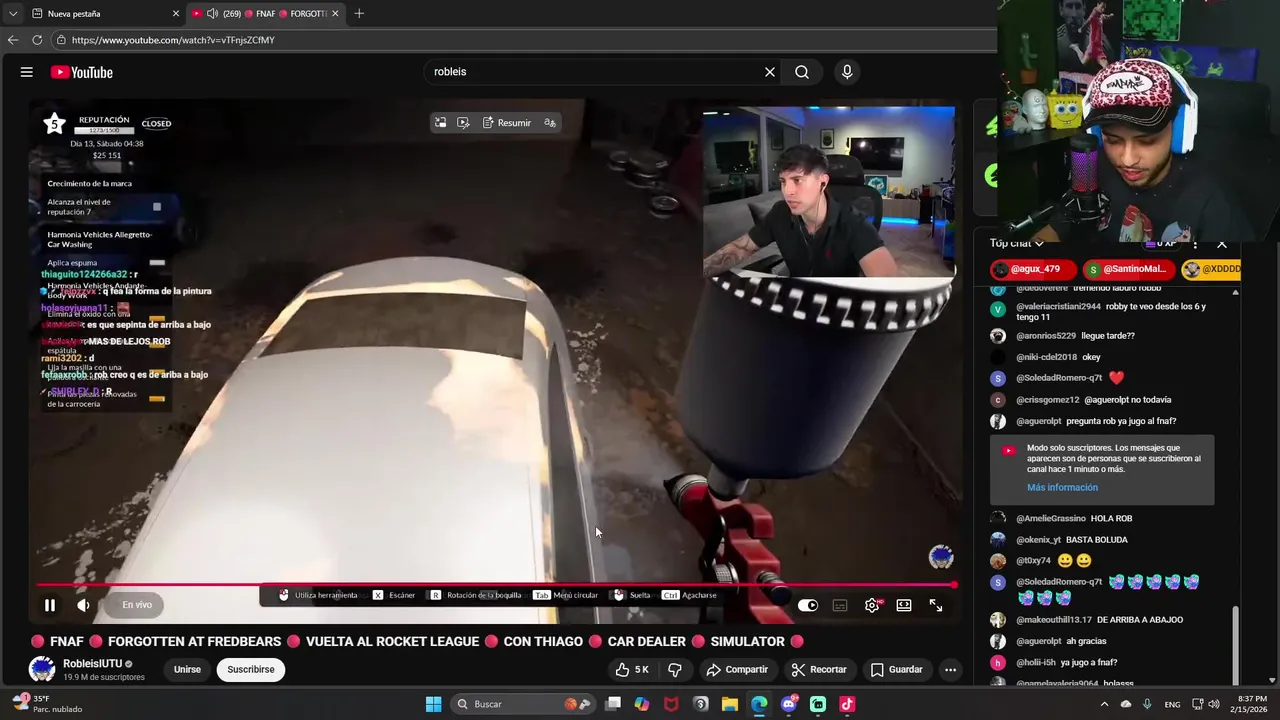Open the player settings gear
Screen dimensions: 1280x720
click(x=872, y=605)
